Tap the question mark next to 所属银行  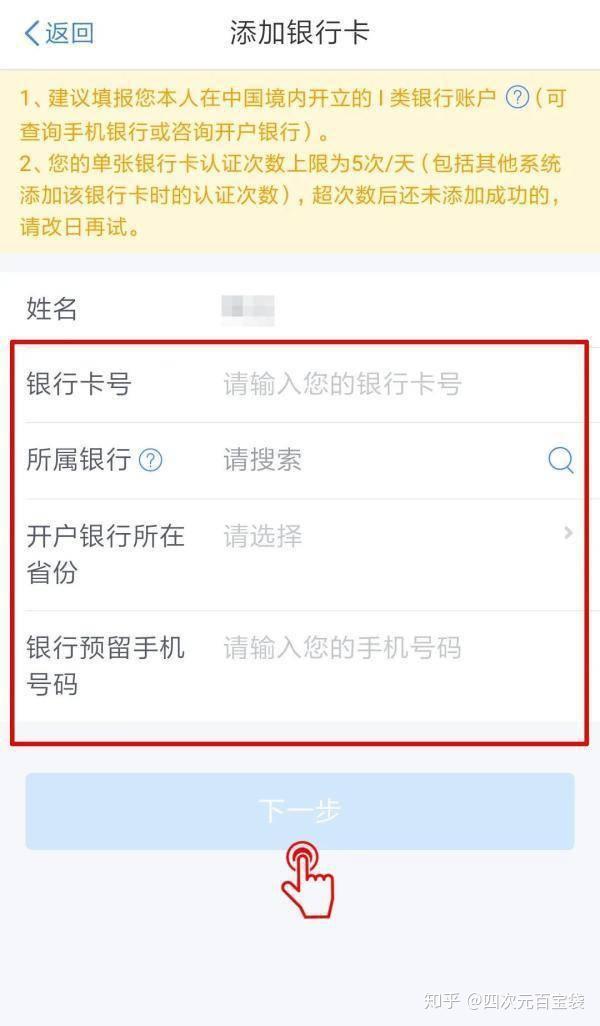coord(150,461)
